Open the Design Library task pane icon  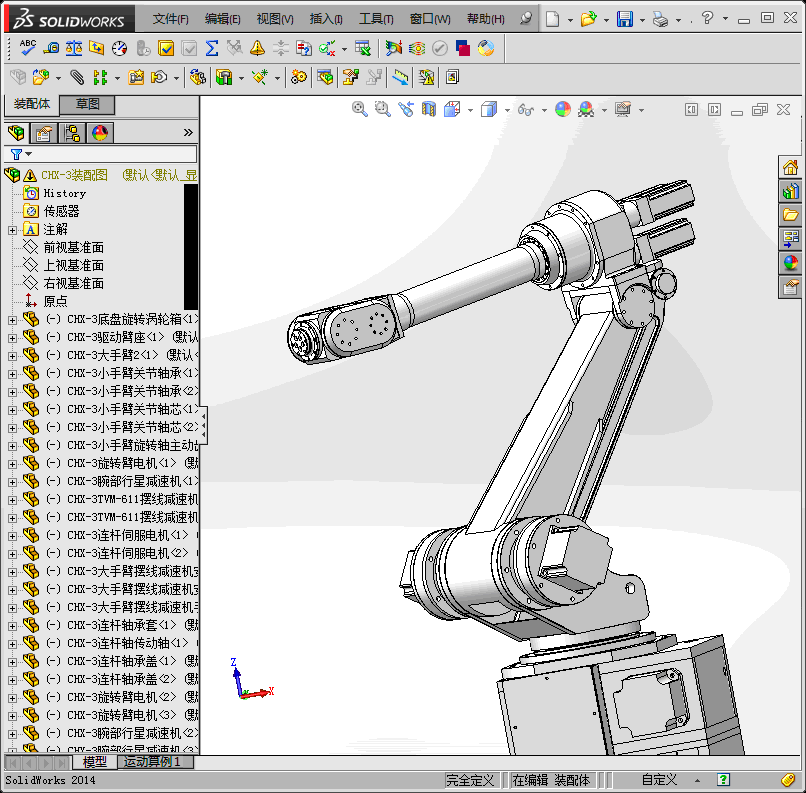[790, 192]
